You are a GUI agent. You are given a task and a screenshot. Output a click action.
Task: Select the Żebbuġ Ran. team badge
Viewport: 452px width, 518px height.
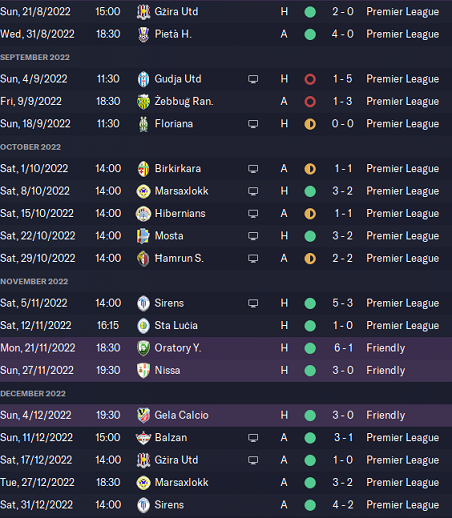click(143, 102)
